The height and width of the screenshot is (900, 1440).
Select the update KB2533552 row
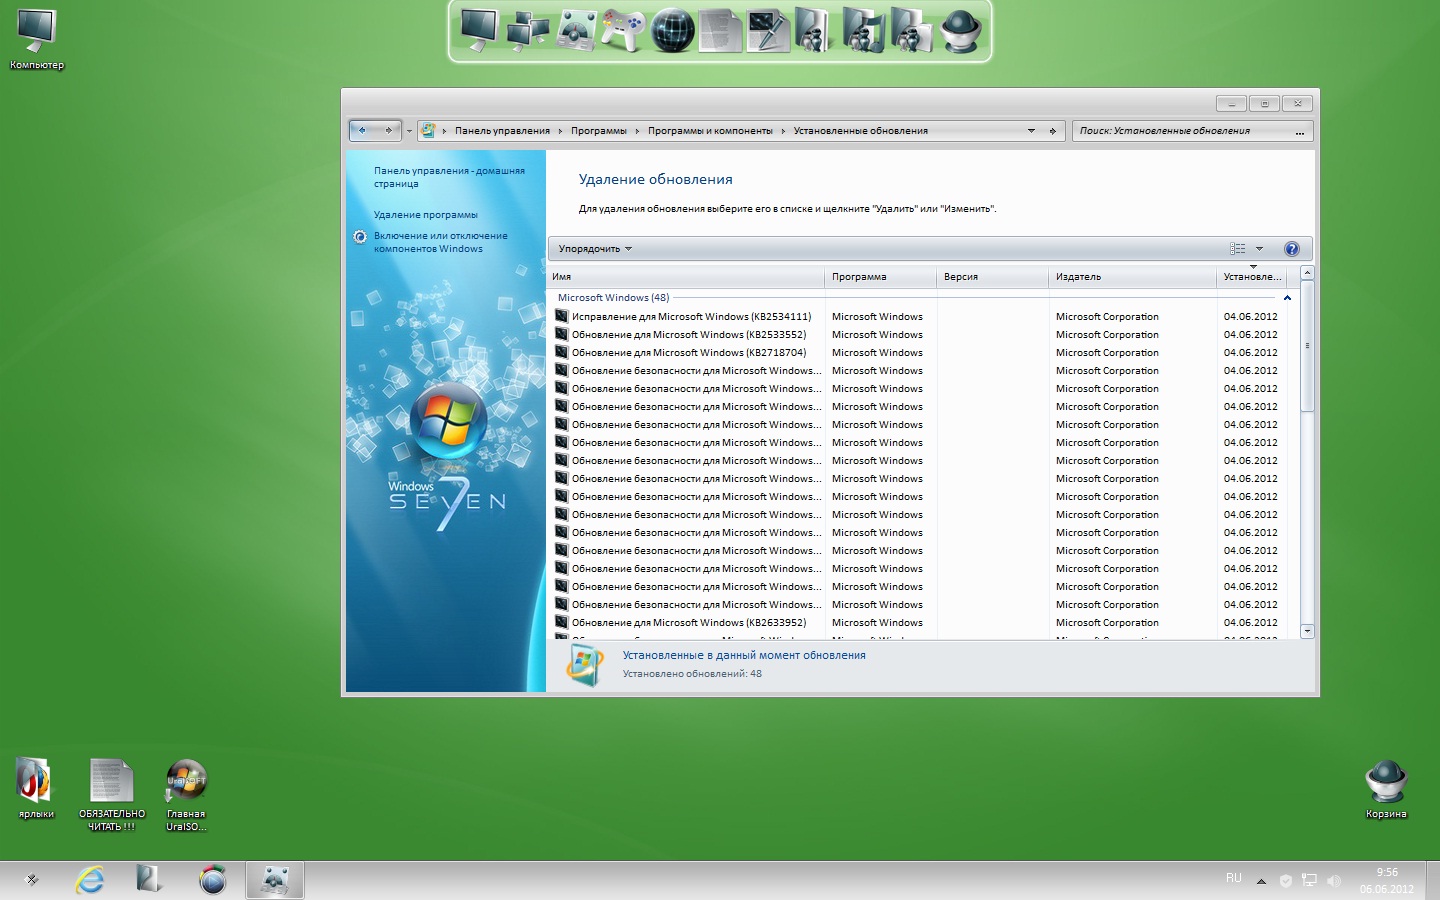coord(919,334)
